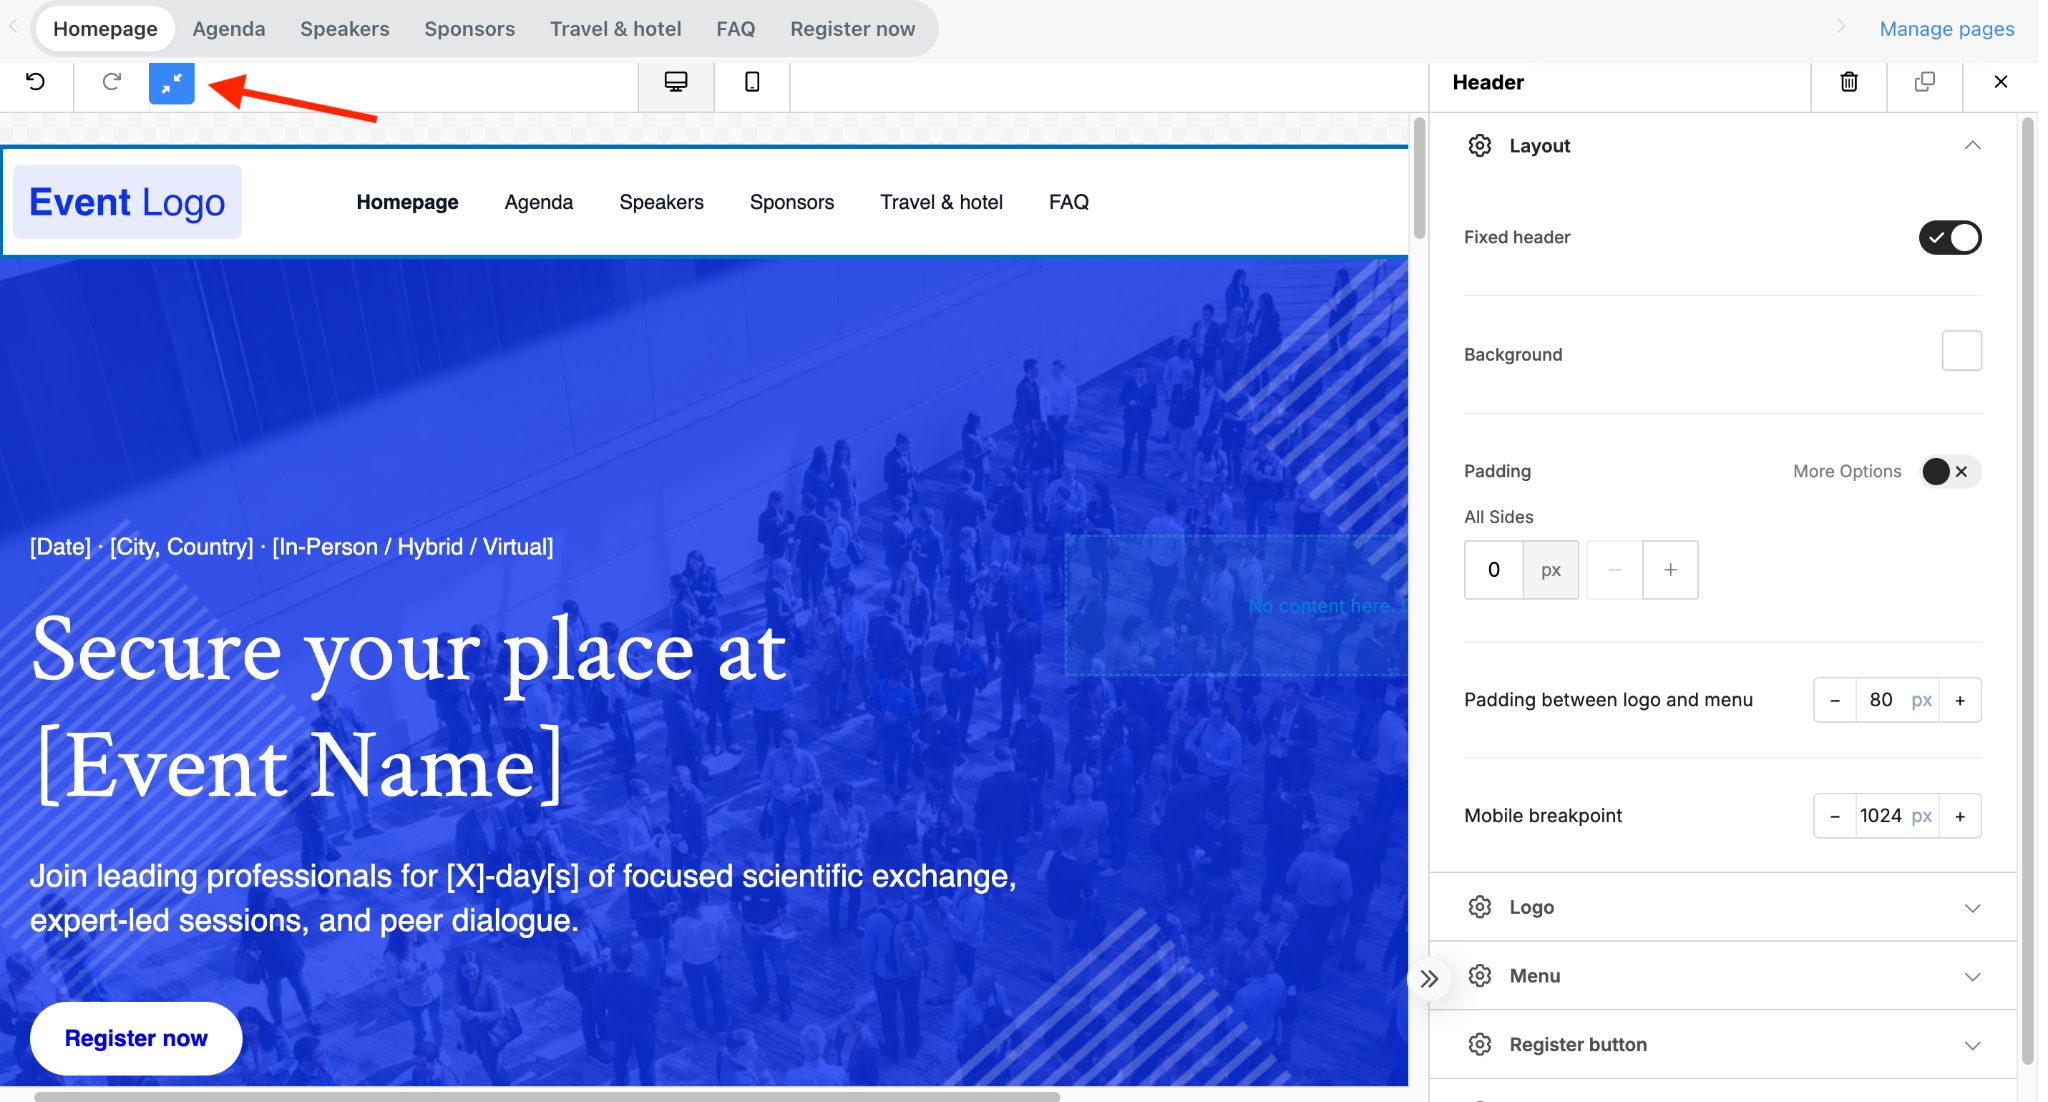Viewport: 2048px width, 1102px height.
Task: Click Agenda in the site header menu
Action: (x=539, y=202)
